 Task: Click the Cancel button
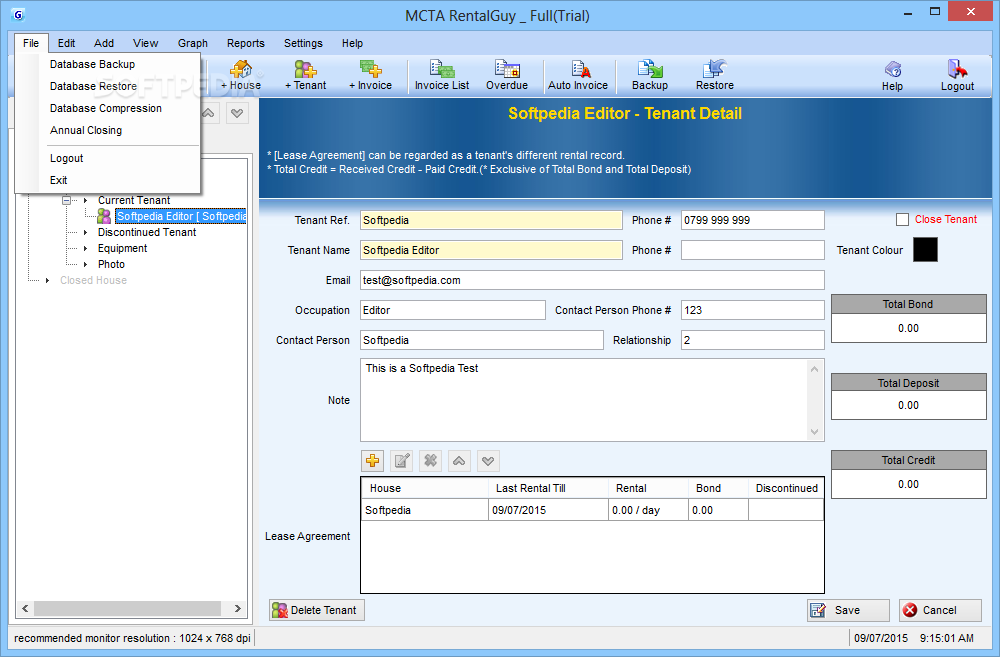(940, 610)
